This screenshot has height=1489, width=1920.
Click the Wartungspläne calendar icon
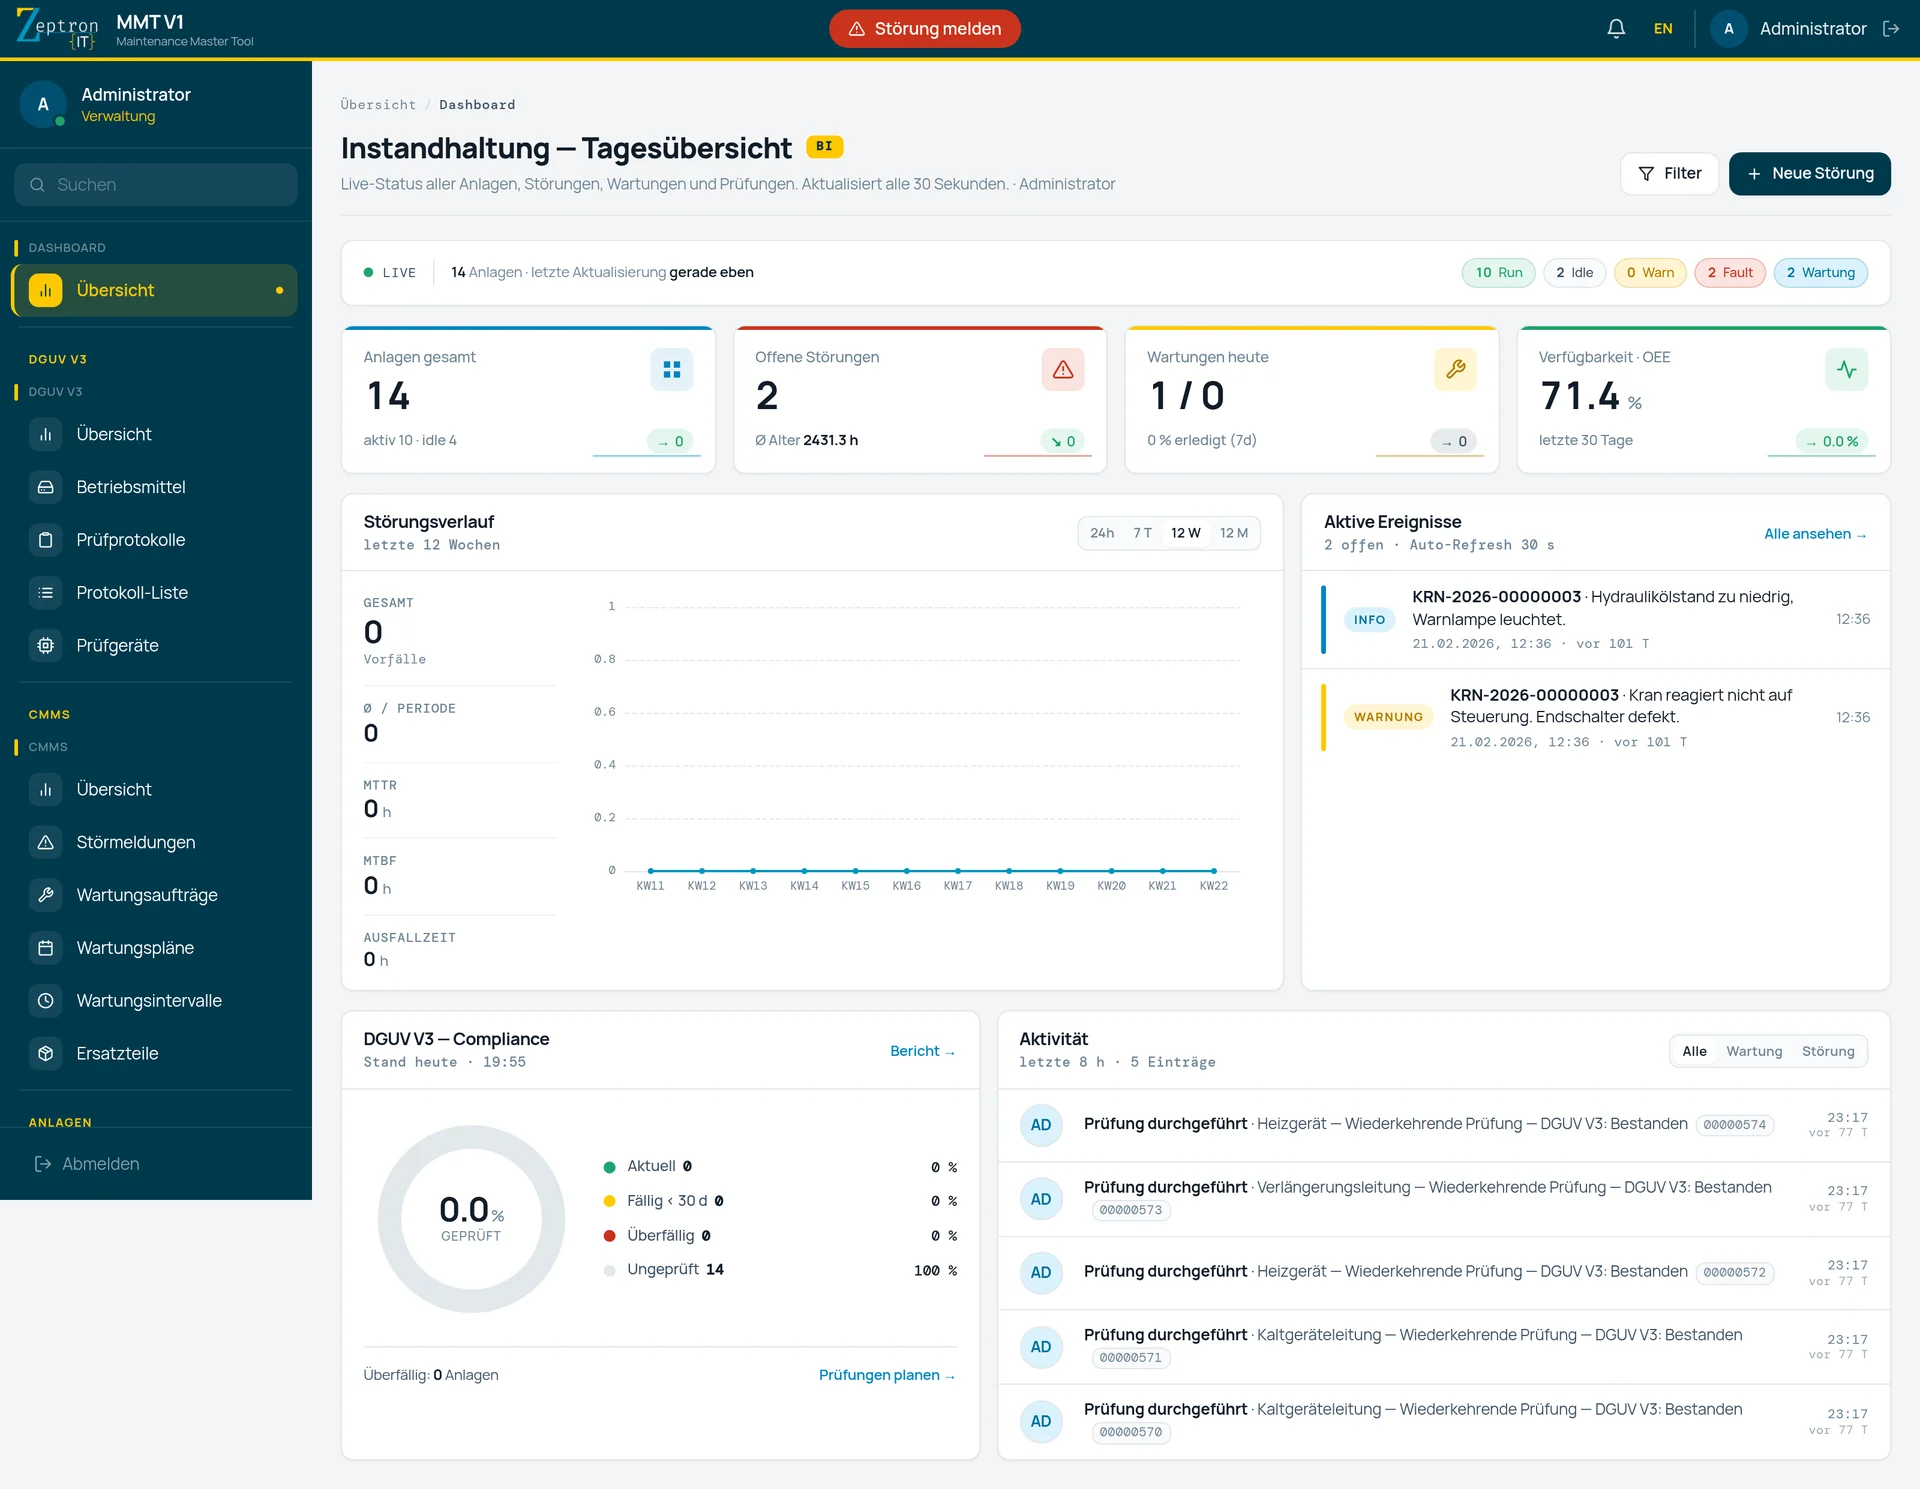(46, 948)
